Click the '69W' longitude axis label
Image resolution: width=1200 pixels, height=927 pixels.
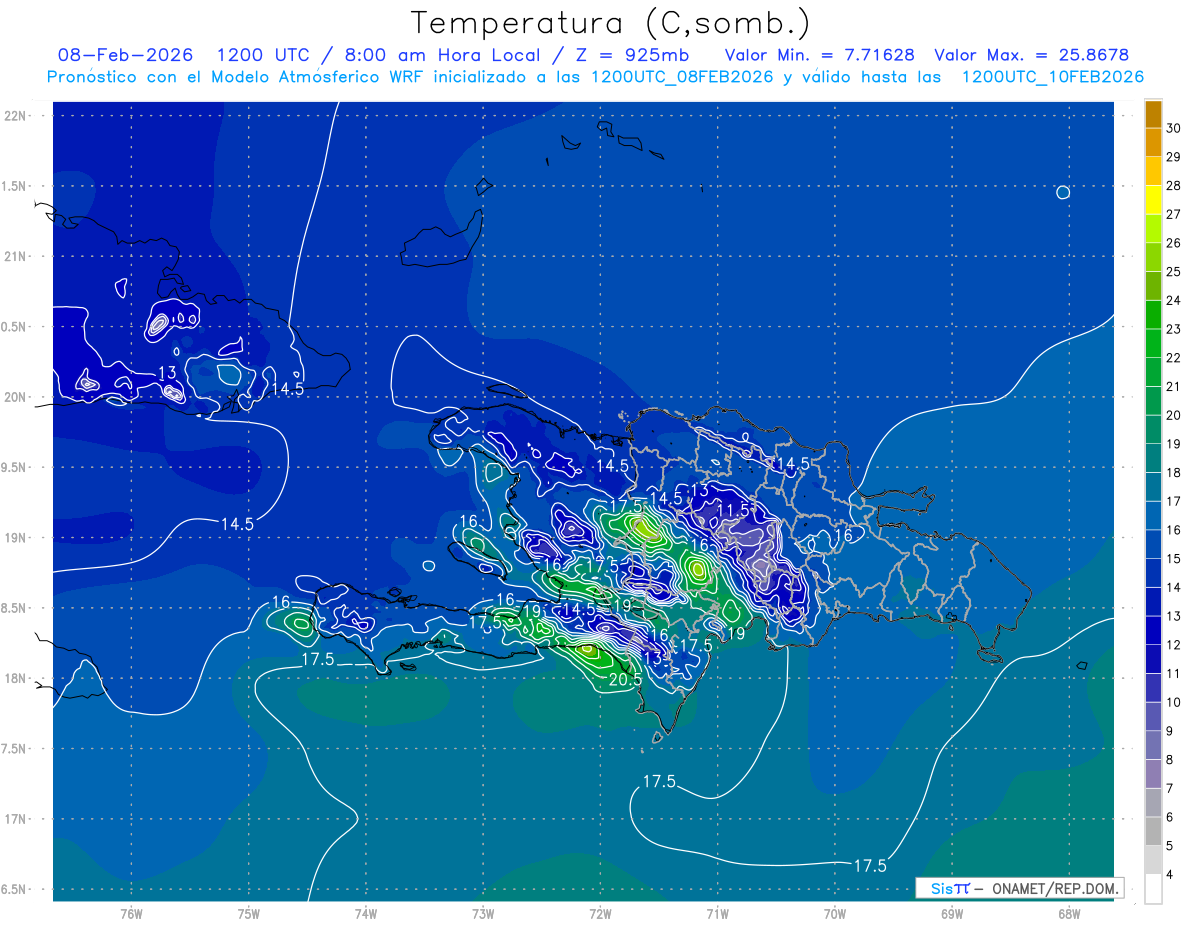pos(952,913)
